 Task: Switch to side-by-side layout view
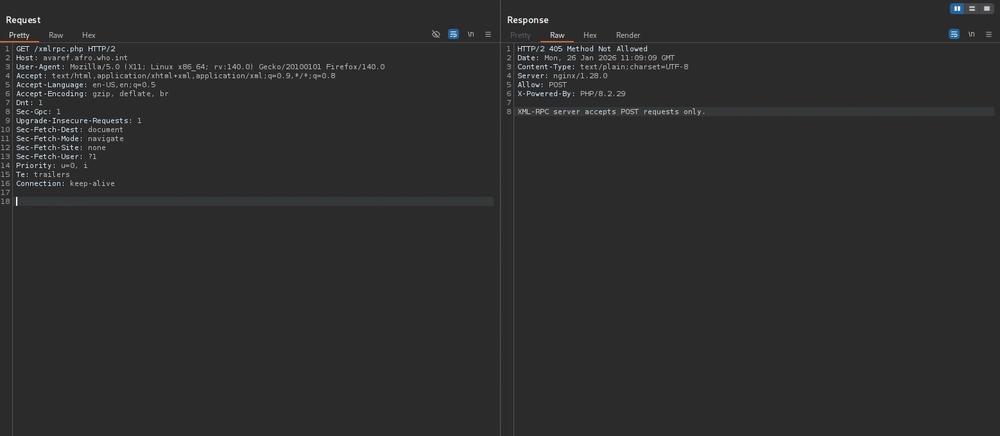(x=957, y=8)
